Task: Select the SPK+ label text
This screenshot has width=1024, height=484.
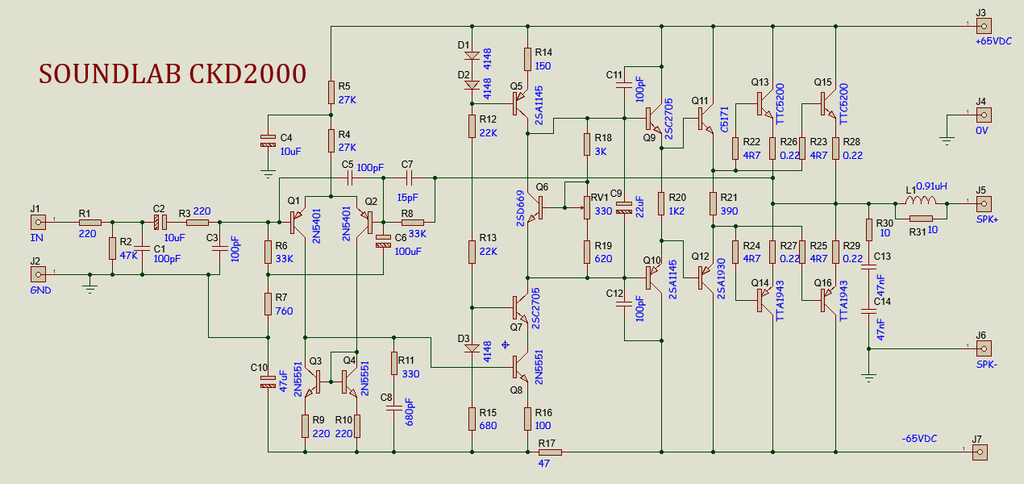Action: coord(987,220)
